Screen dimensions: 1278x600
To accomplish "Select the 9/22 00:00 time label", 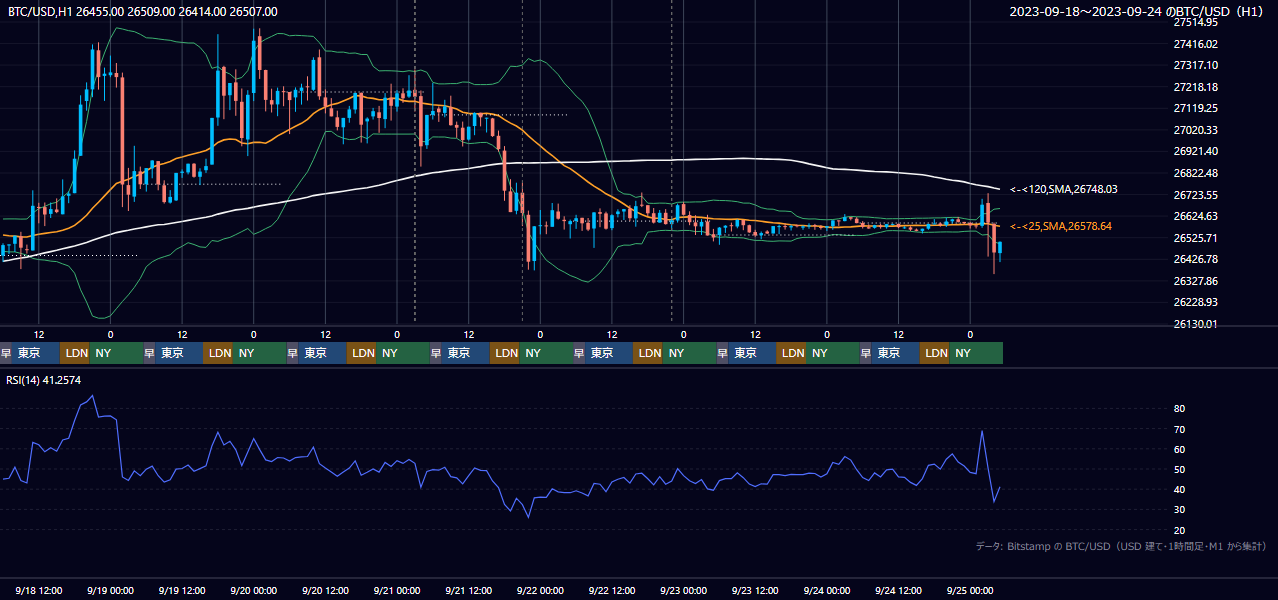I will coord(541,591).
